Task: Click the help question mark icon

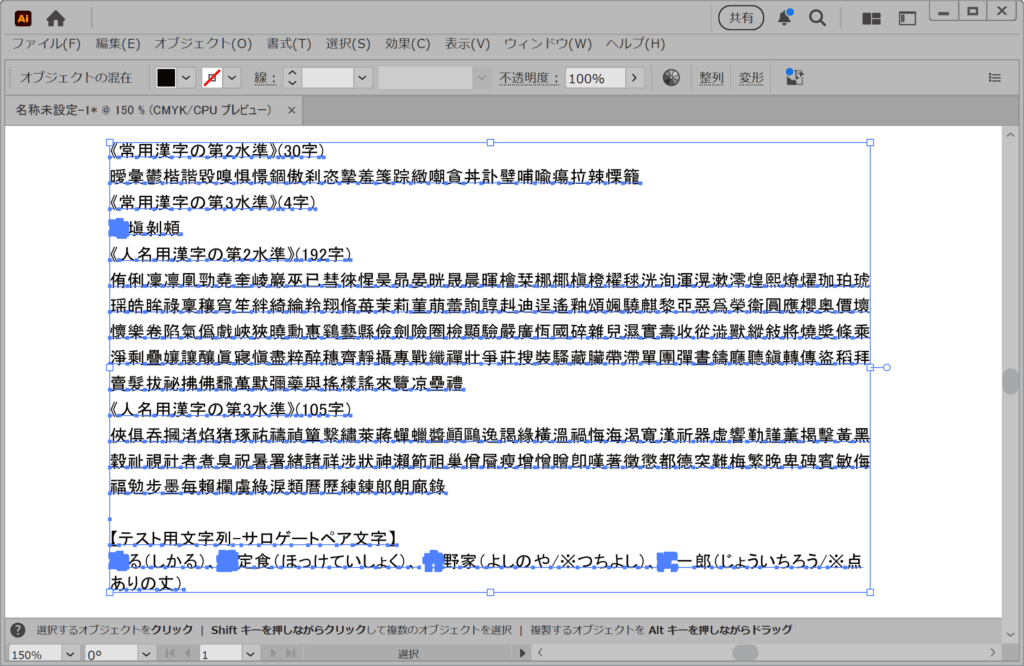Action: pyautogui.click(x=18, y=630)
